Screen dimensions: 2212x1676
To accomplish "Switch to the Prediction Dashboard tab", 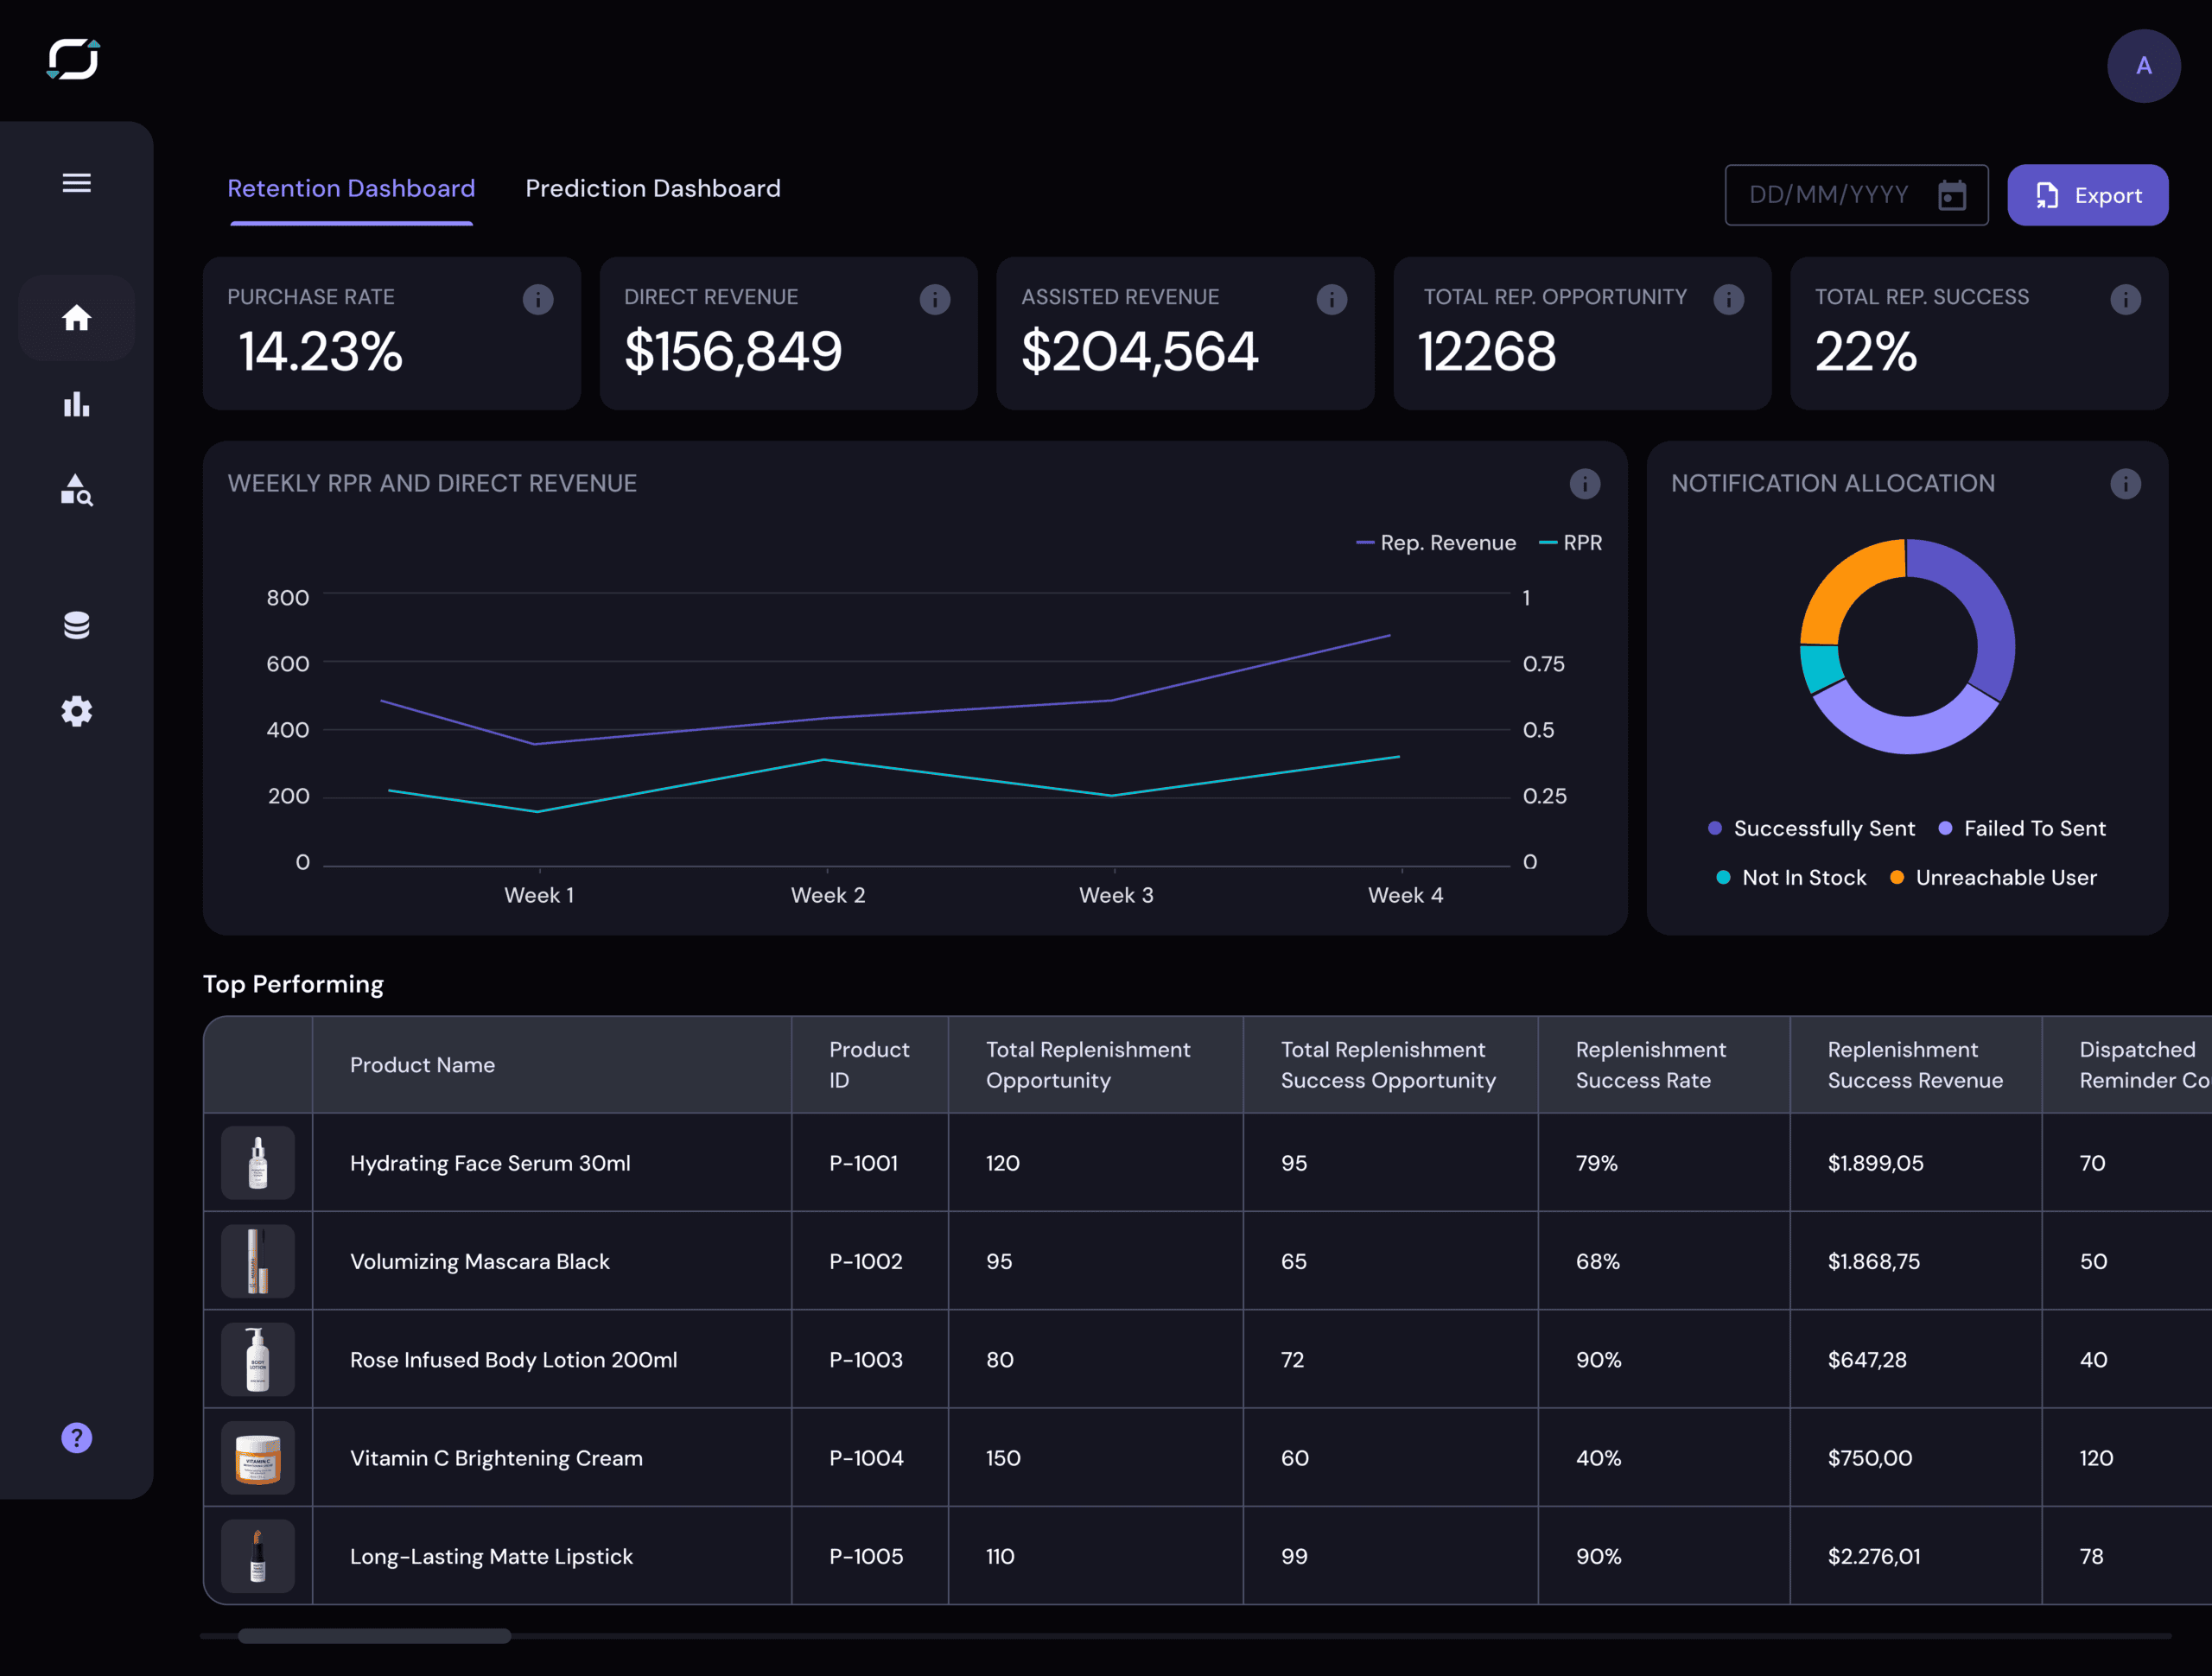I will point(652,188).
